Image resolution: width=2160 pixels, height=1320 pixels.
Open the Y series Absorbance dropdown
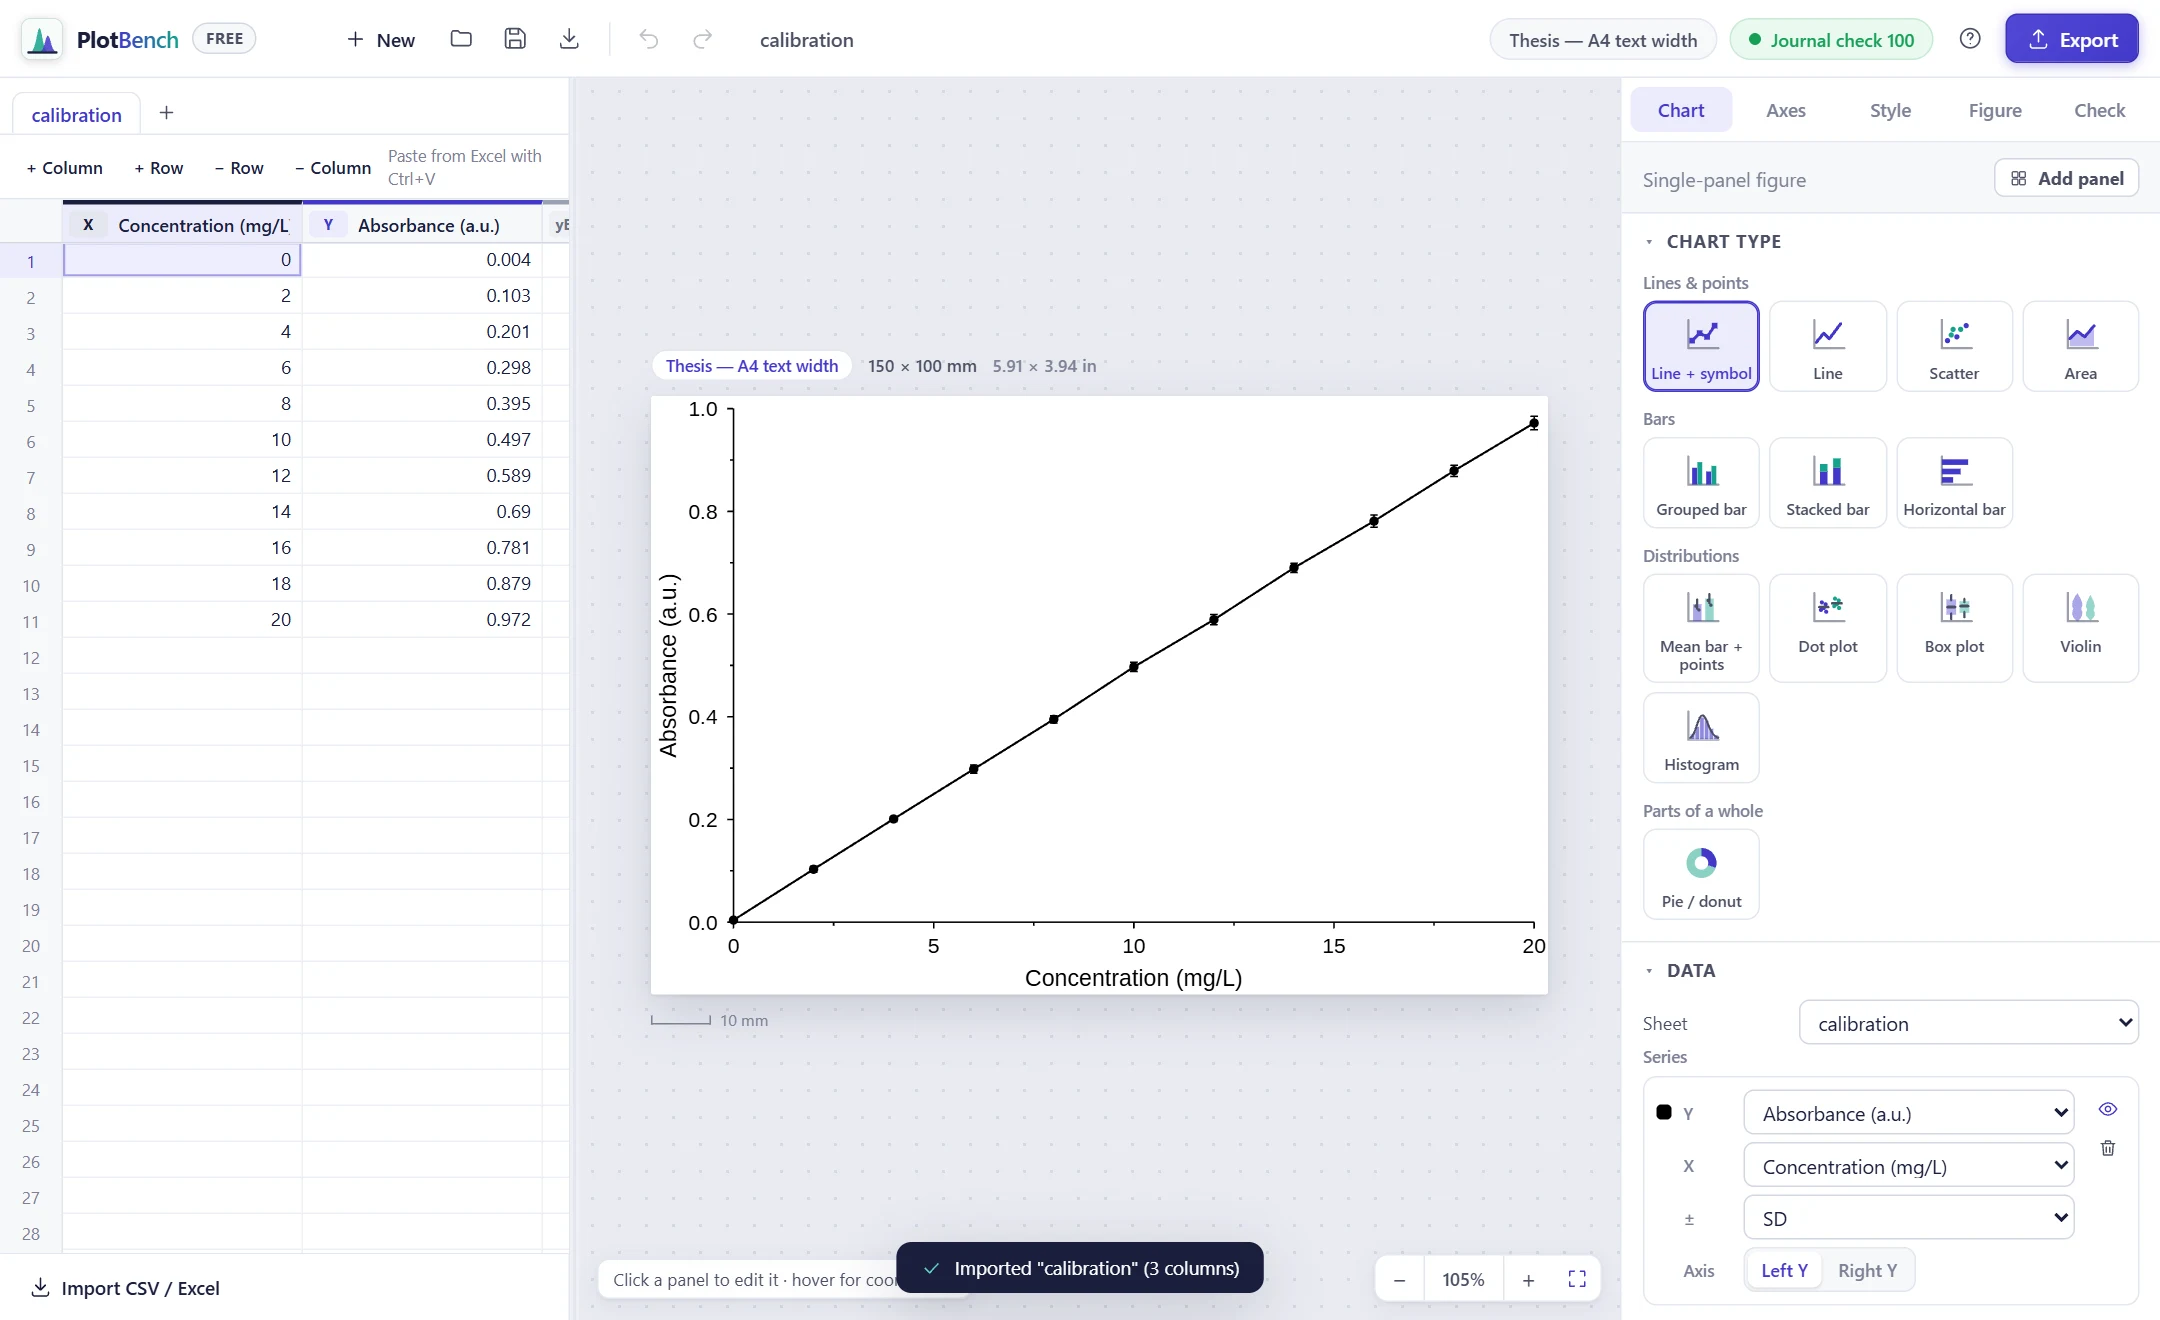point(1908,1113)
